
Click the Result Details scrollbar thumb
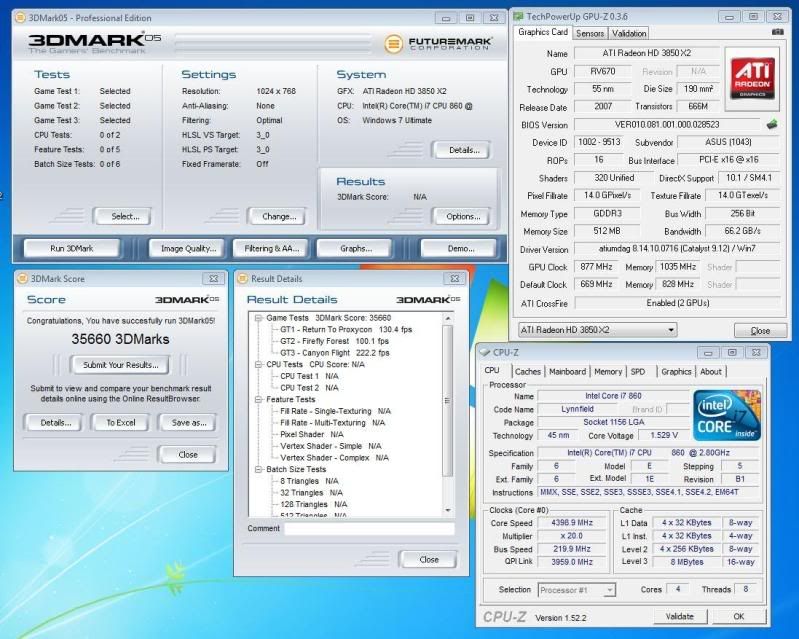point(448,401)
